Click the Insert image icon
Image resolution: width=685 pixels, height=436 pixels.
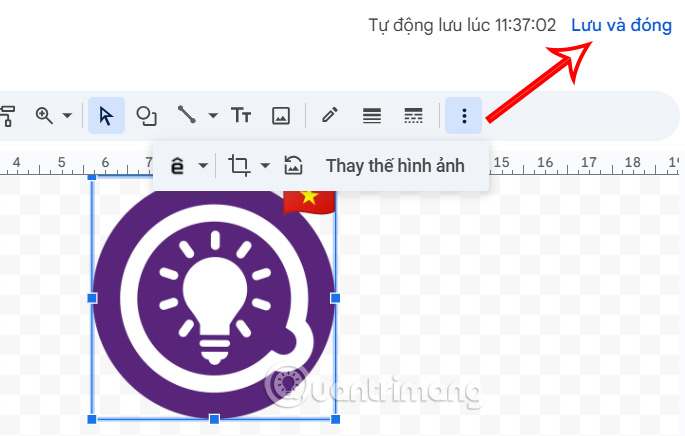coord(280,116)
